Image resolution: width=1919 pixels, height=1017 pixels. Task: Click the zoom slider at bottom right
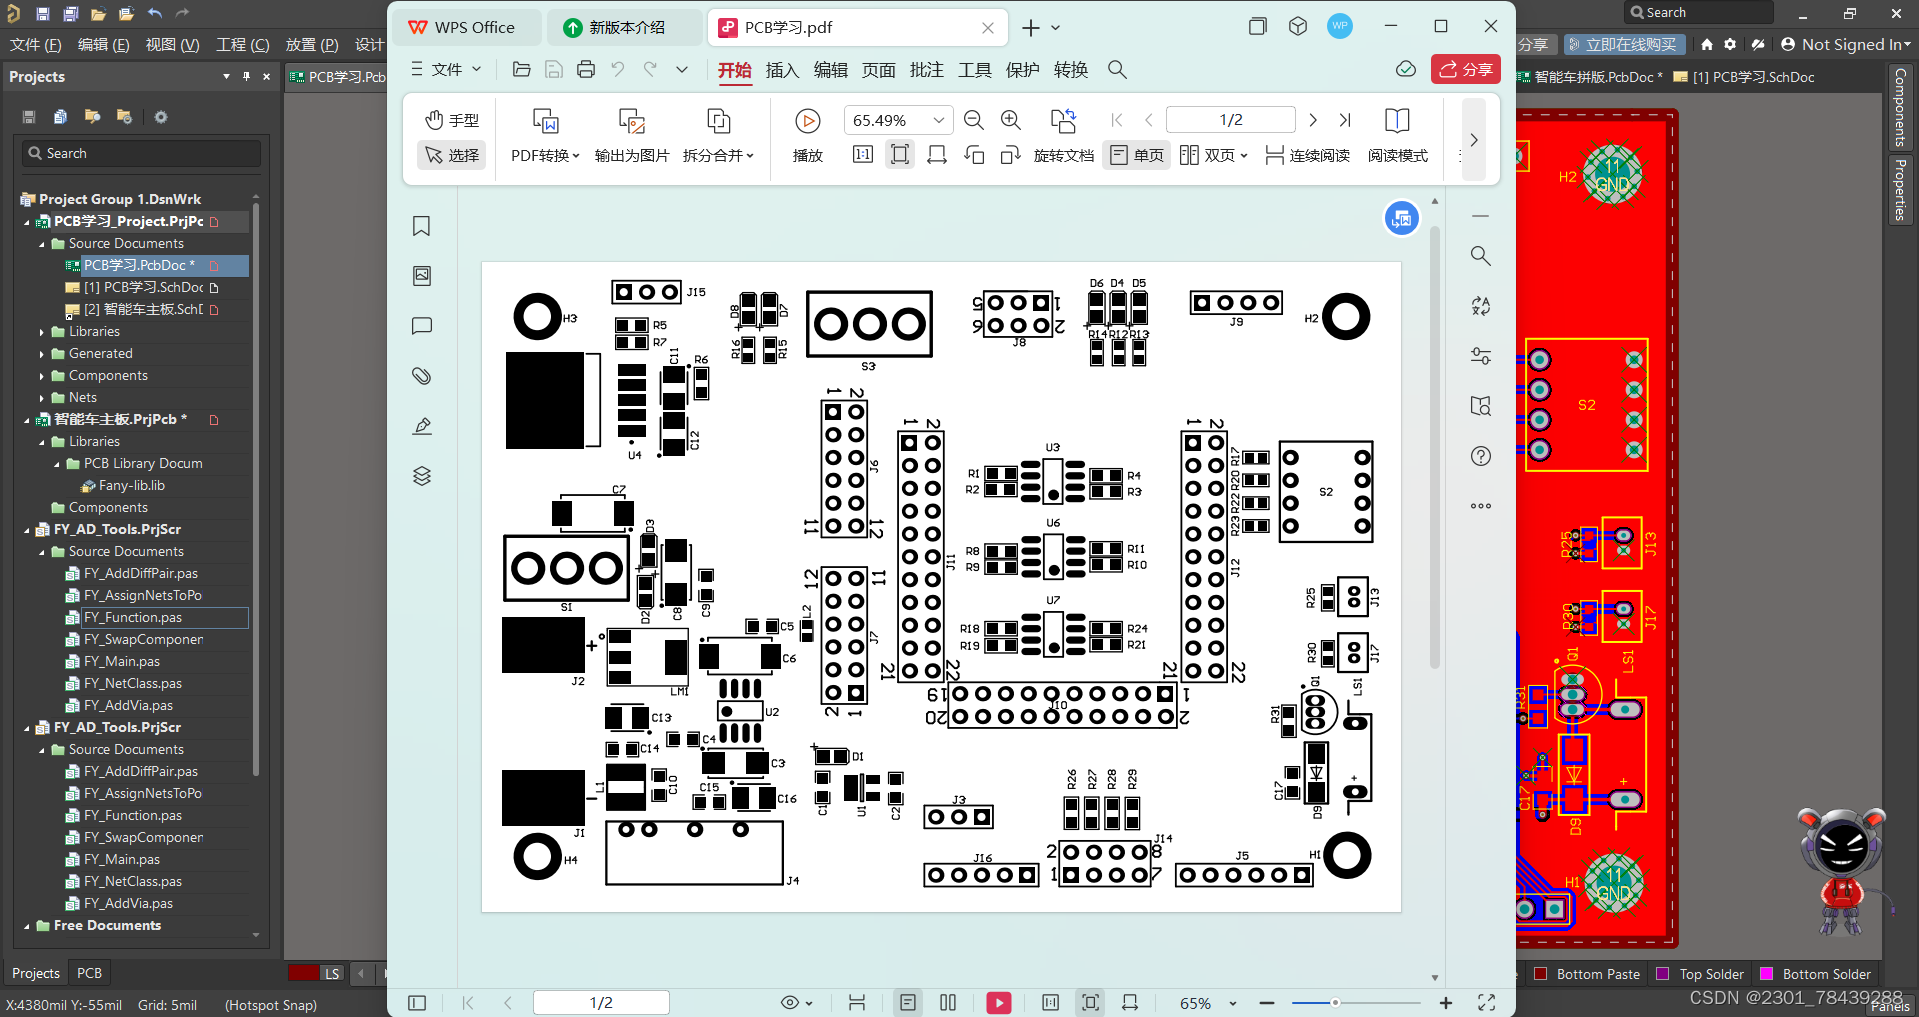click(x=1335, y=1002)
